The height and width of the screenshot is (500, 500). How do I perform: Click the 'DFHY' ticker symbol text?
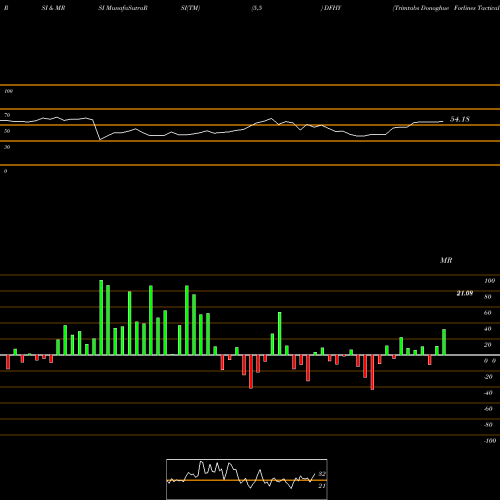[332, 8]
